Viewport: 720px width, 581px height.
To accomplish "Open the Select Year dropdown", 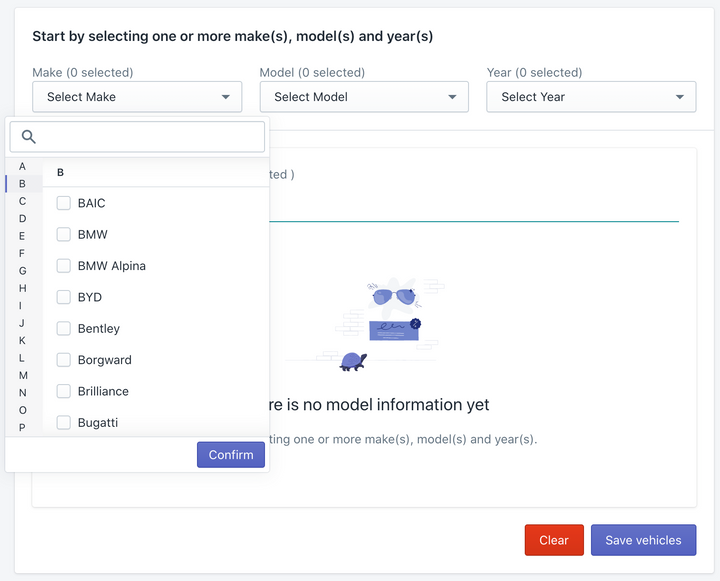I will [x=591, y=97].
